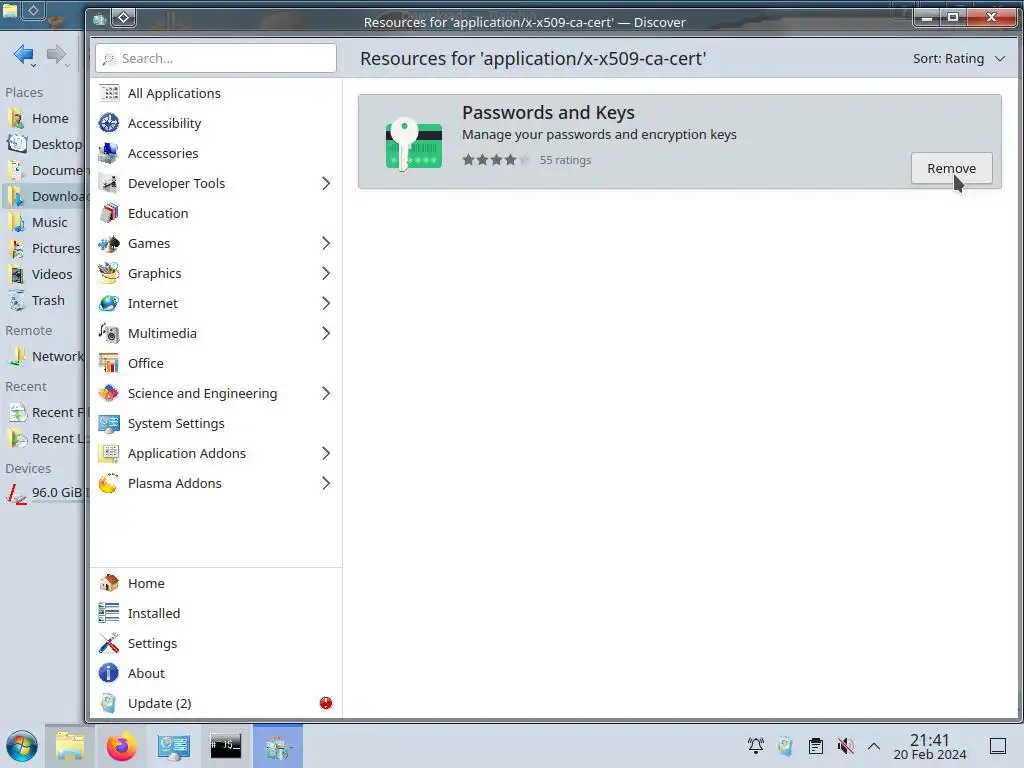
Task: Open the updates tray icon
Action: 786,746
